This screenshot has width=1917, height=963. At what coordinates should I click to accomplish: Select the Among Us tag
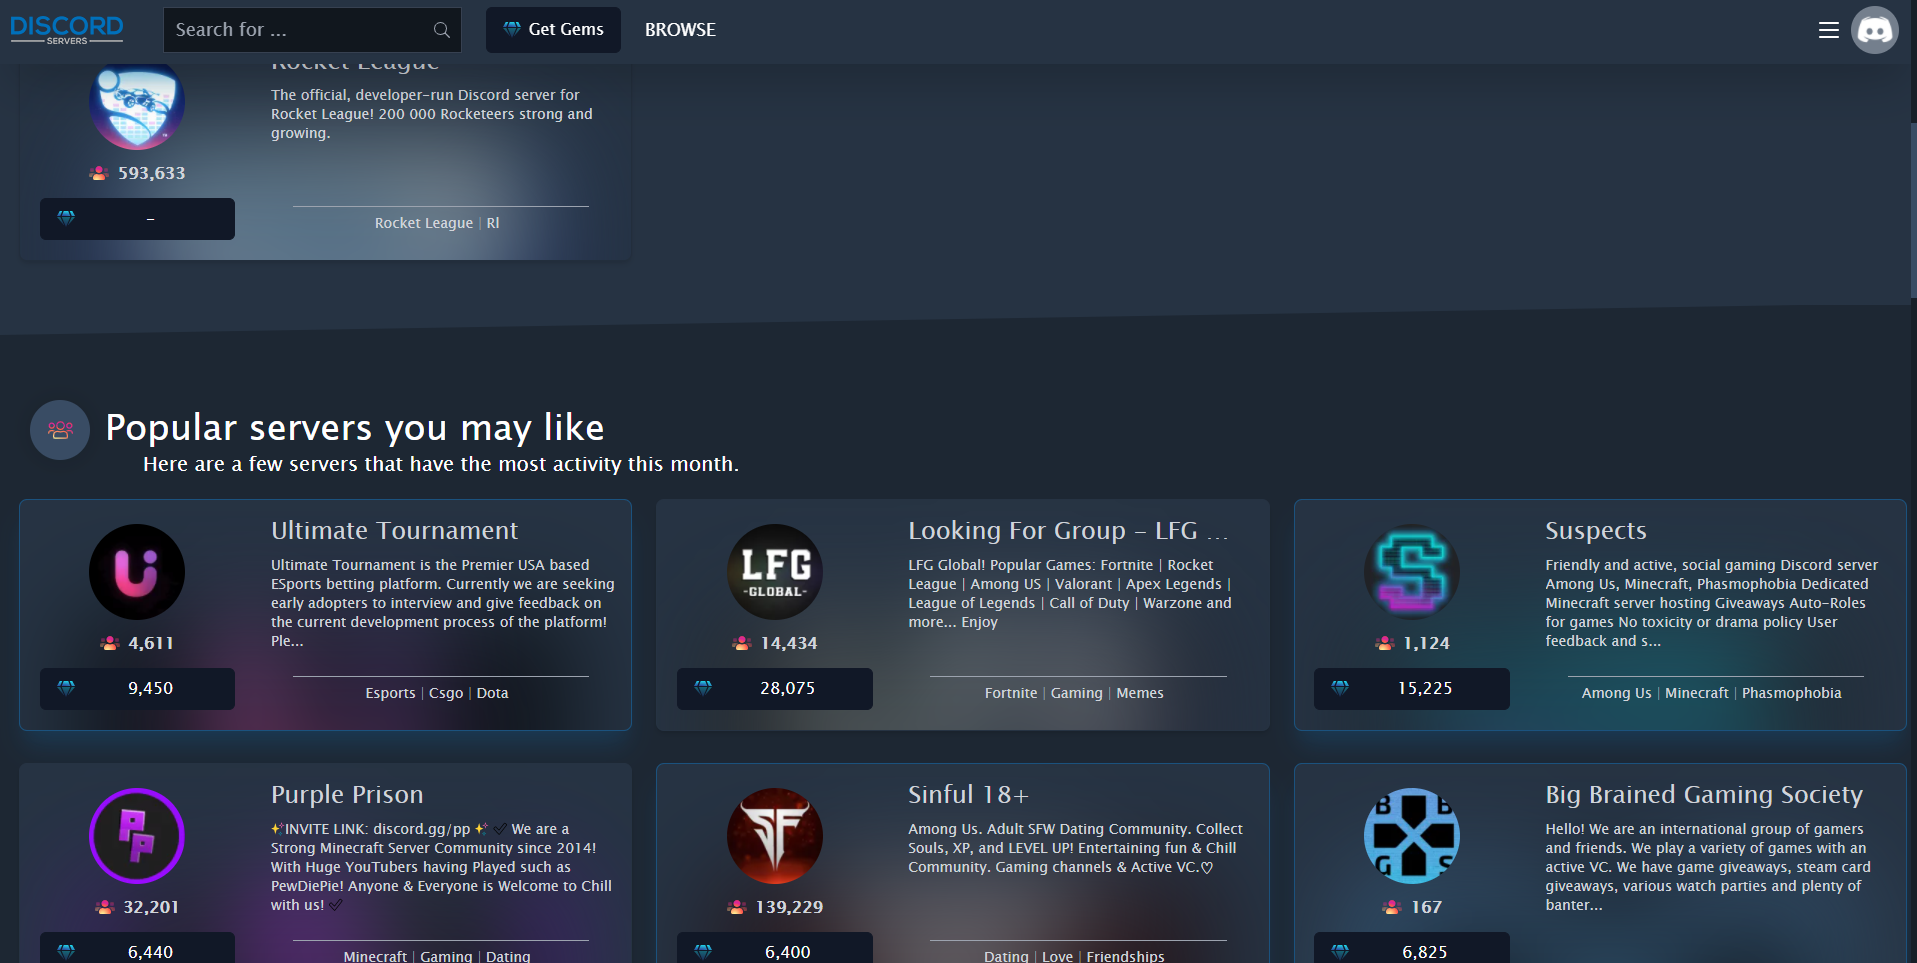click(1616, 693)
